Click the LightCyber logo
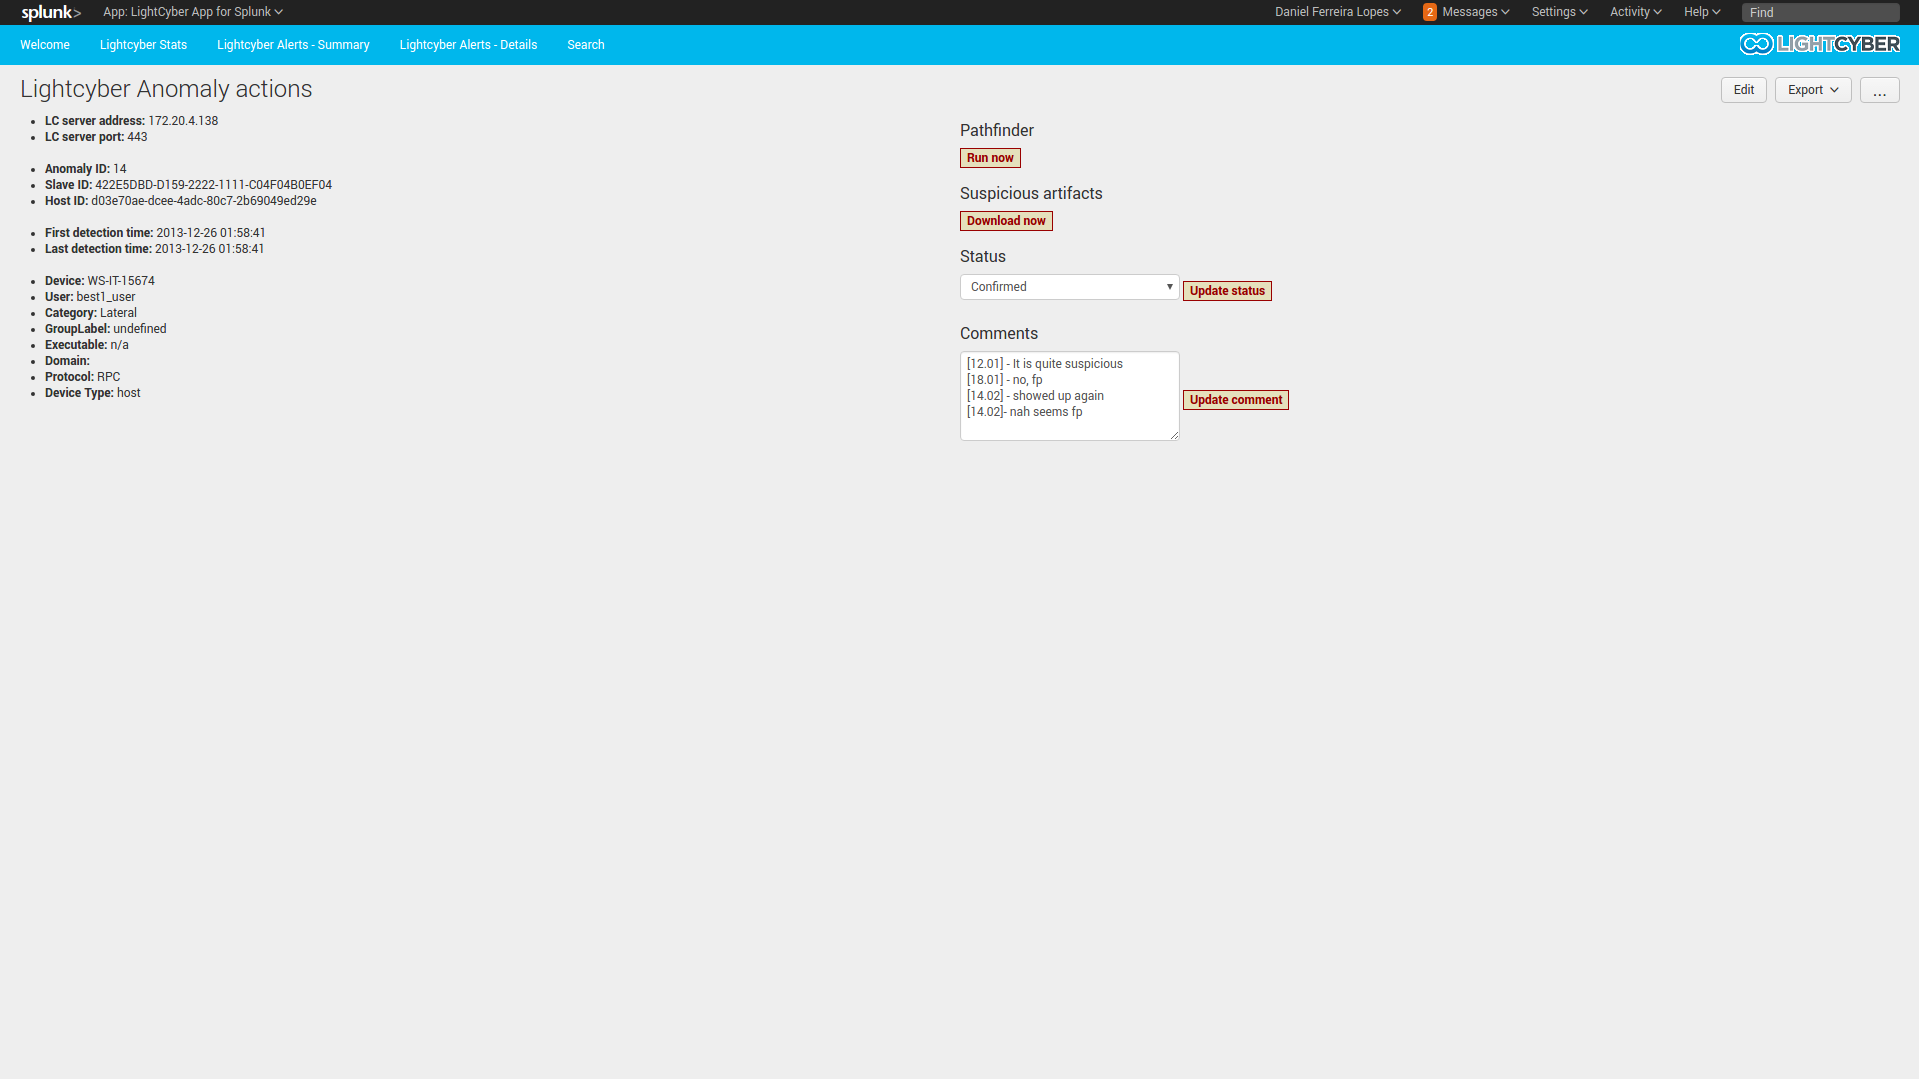 point(1819,44)
